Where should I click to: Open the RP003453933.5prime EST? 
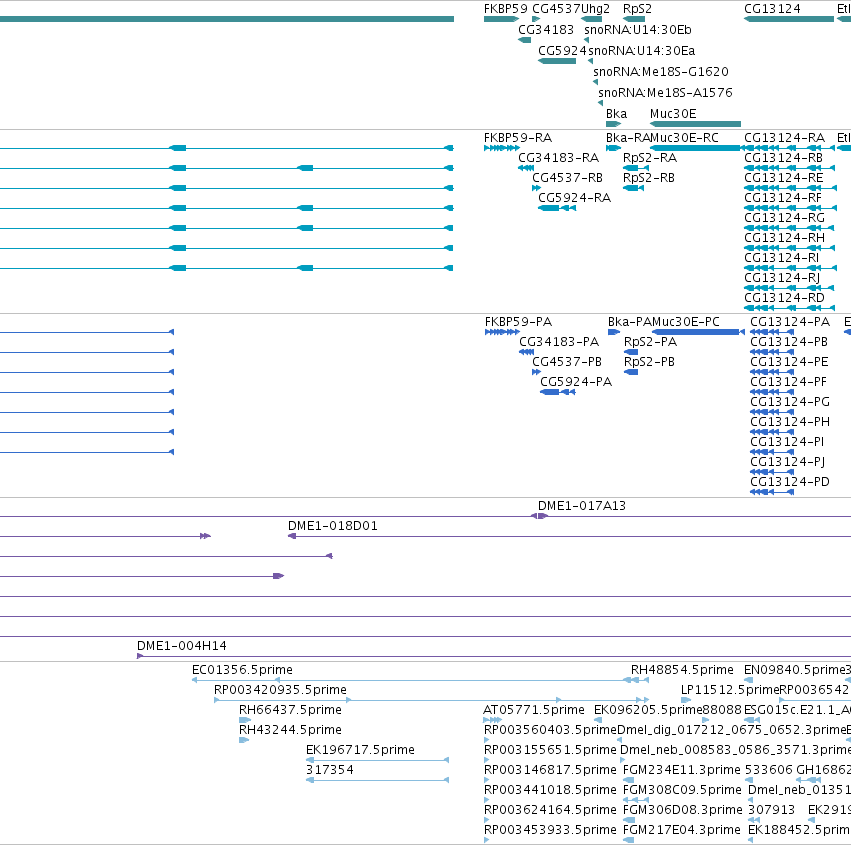[x=486, y=840]
